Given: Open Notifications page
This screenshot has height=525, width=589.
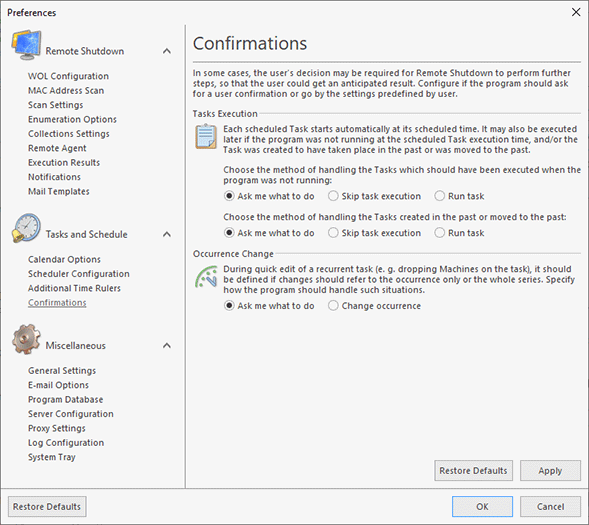Looking at the screenshot, I should (x=54, y=177).
